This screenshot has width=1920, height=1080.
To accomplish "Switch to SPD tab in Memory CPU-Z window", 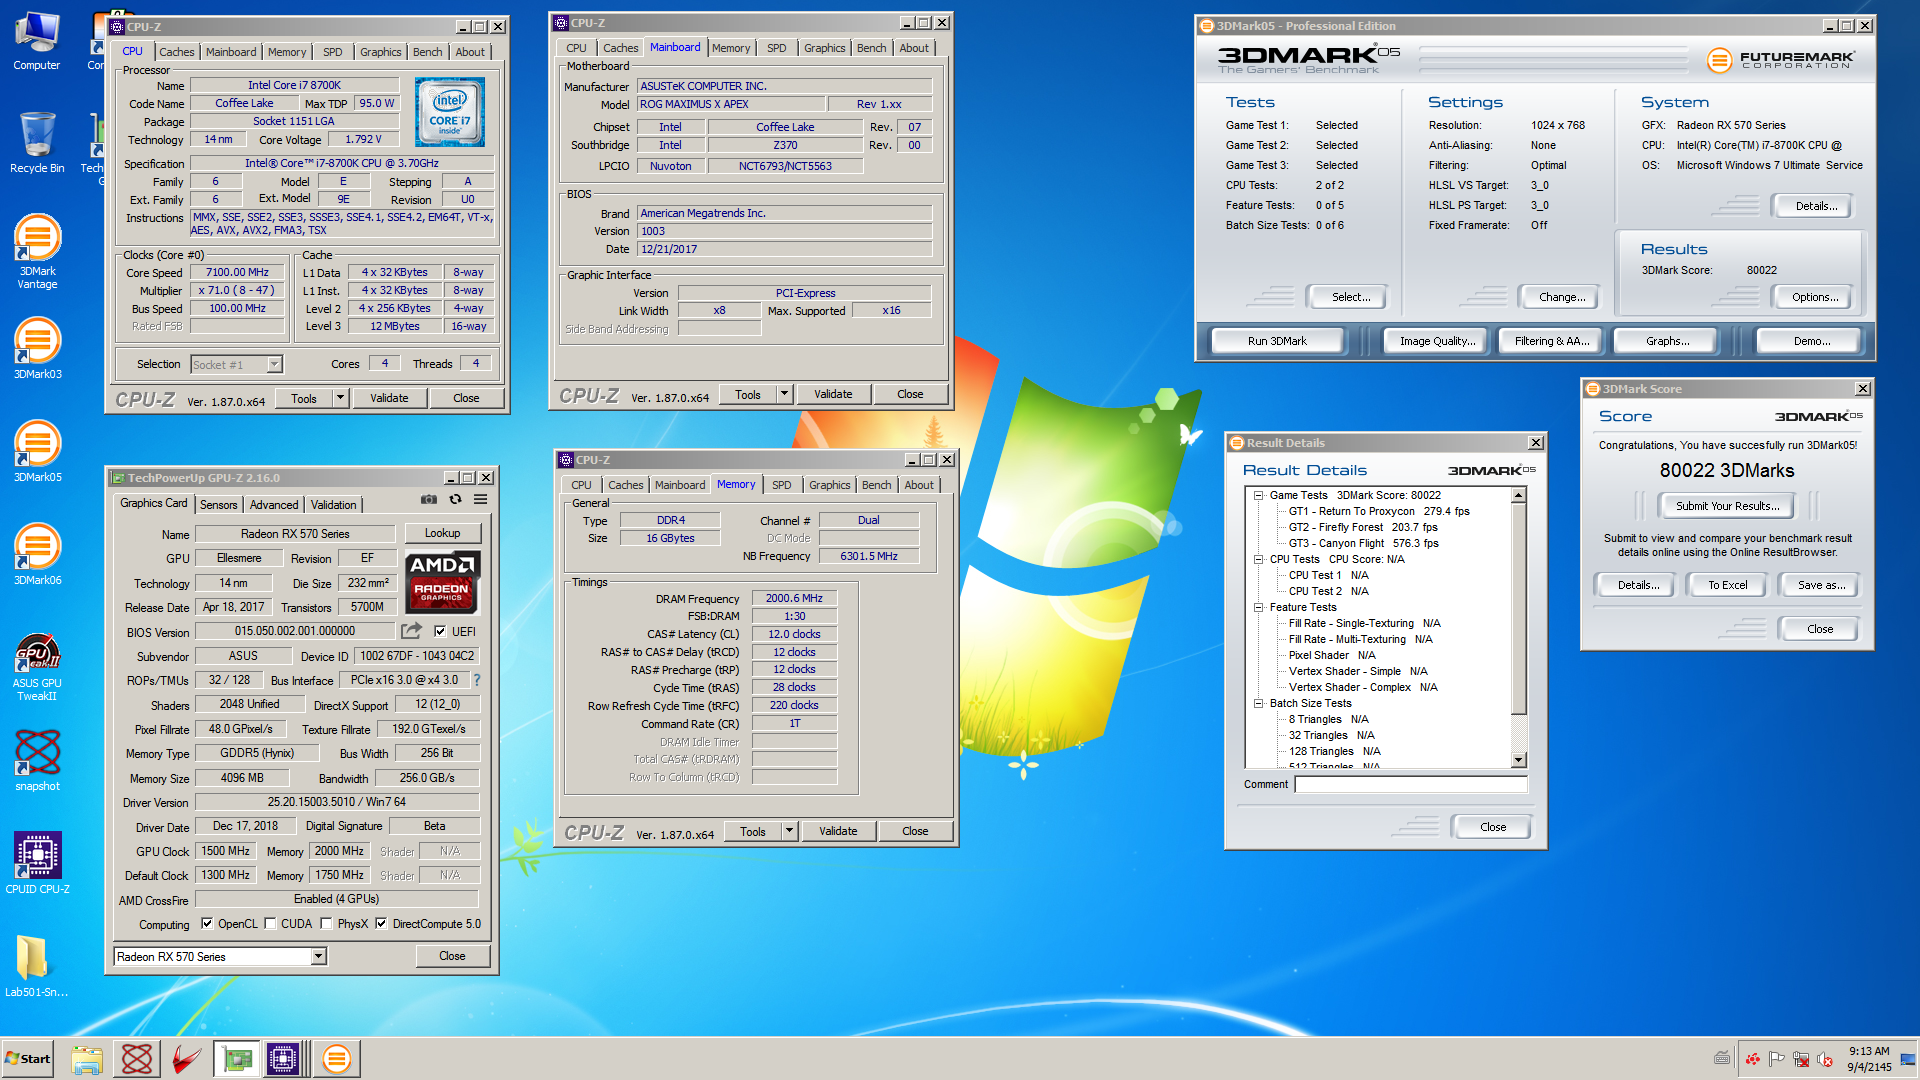I will tap(781, 485).
